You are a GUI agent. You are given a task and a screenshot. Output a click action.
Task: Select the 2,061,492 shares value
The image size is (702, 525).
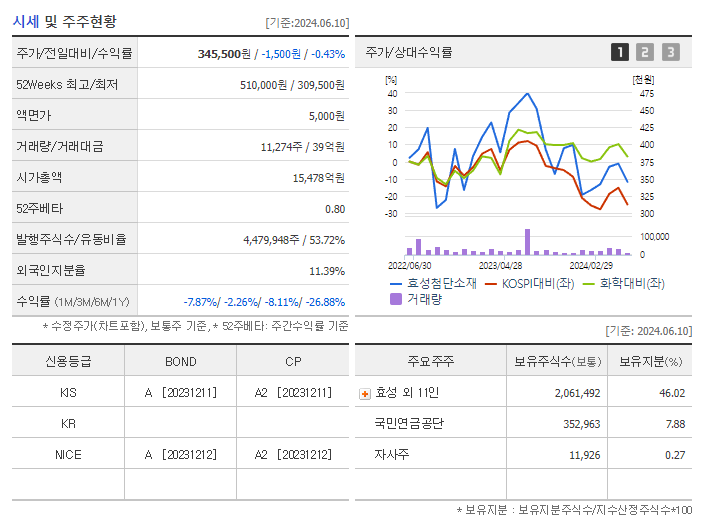[577, 393]
